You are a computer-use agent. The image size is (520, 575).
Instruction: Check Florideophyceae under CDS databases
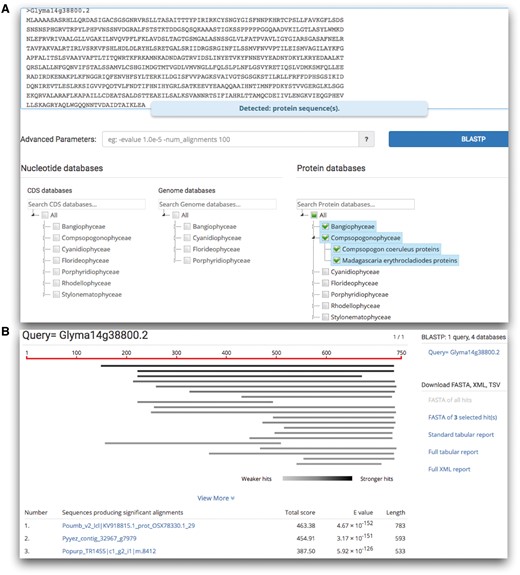coord(56,261)
